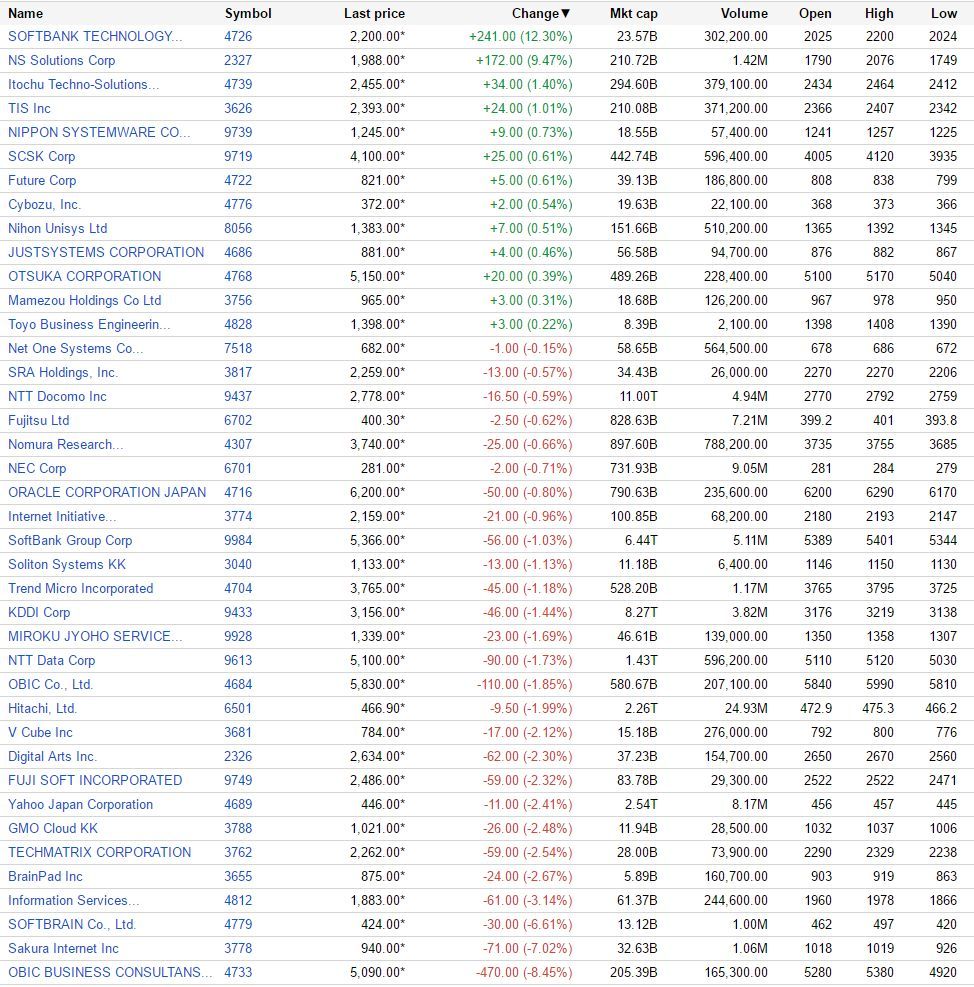Sort by Volume column header

[x=744, y=13]
